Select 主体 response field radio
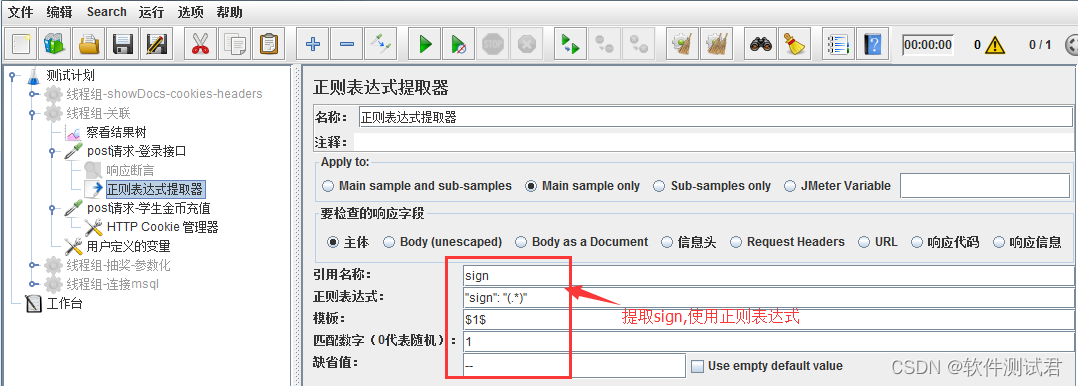This screenshot has width=1078, height=386. point(333,242)
